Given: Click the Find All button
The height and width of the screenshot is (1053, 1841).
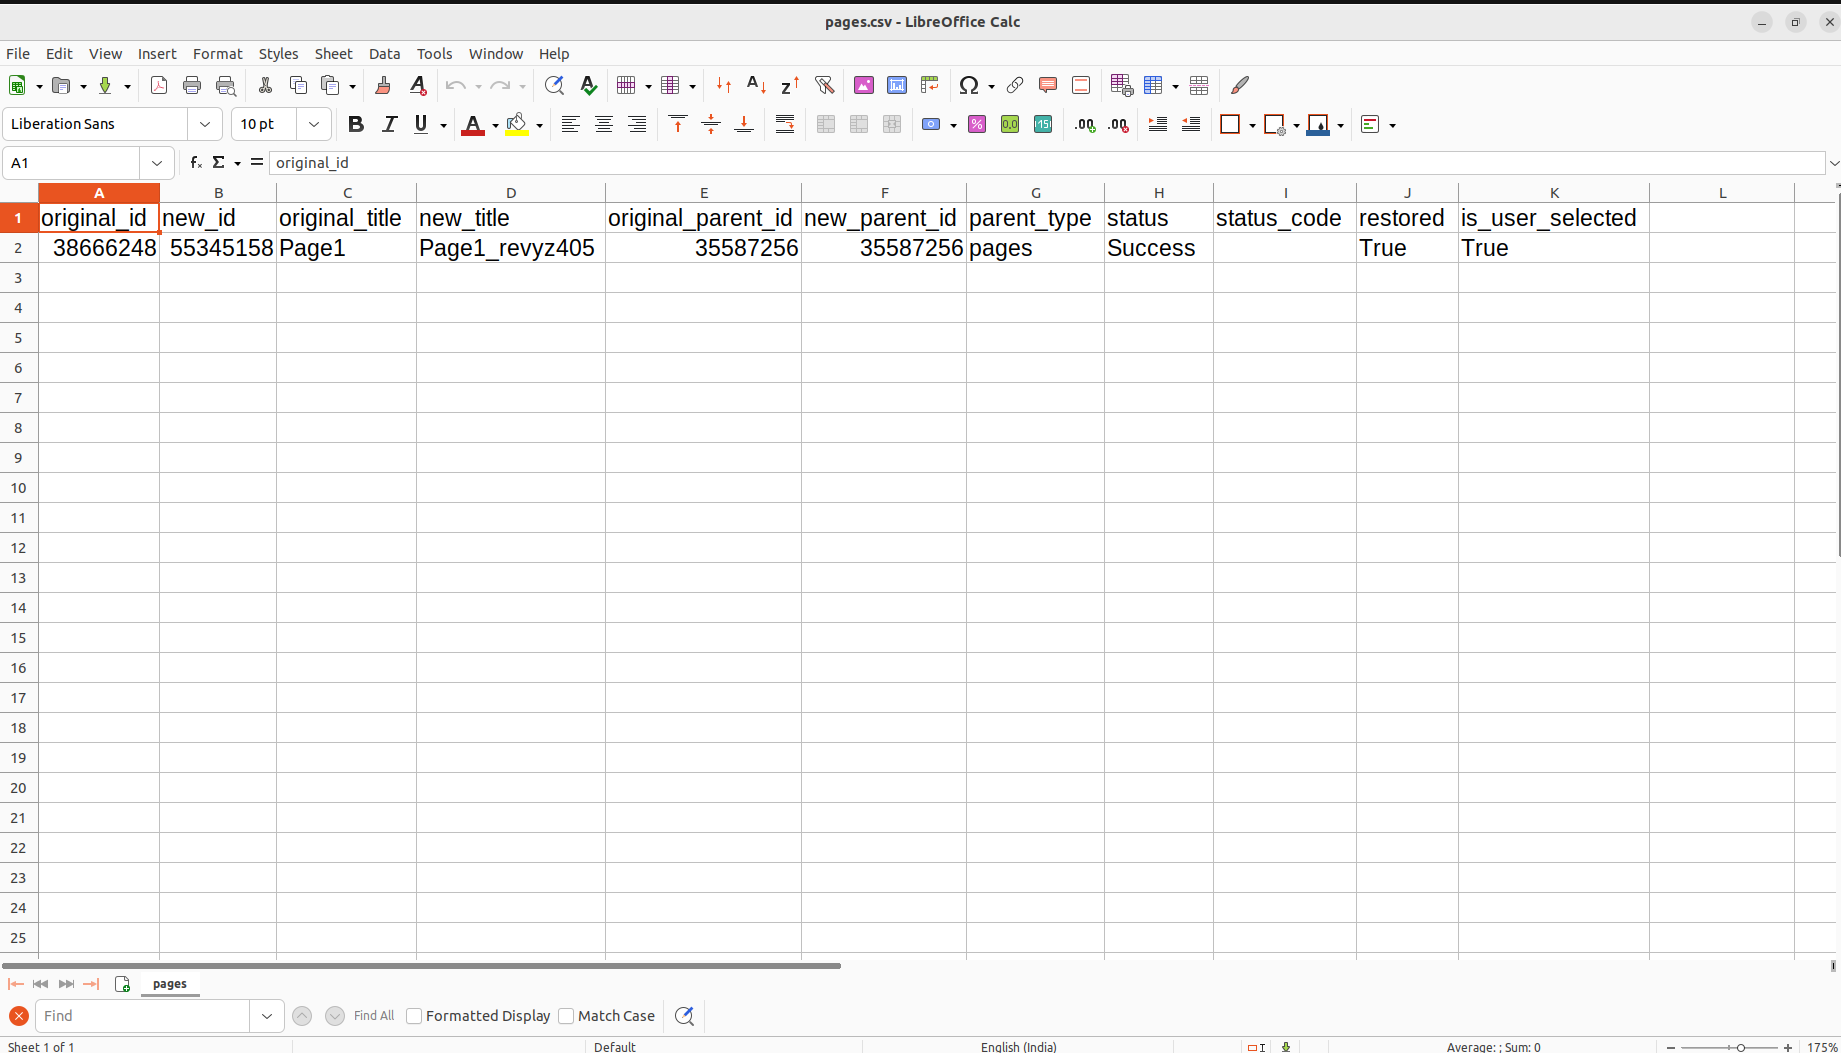Looking at the screenshot, I should [x=374, y=1016].
